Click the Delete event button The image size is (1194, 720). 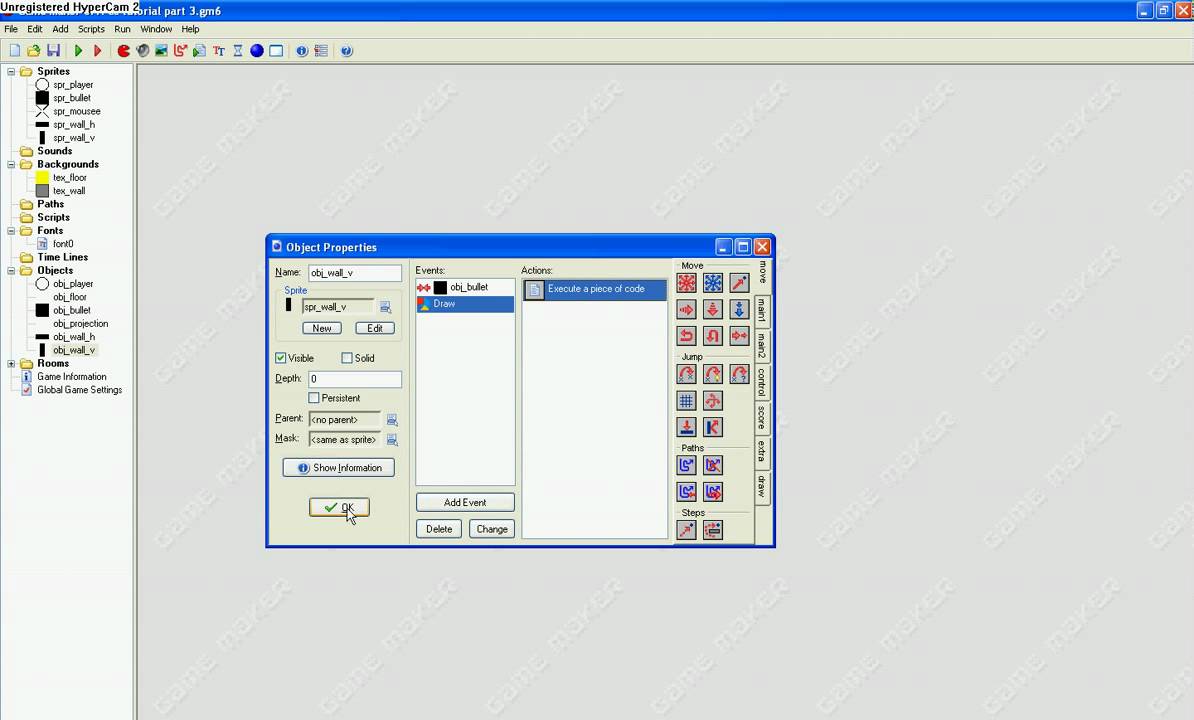[439, 529]
